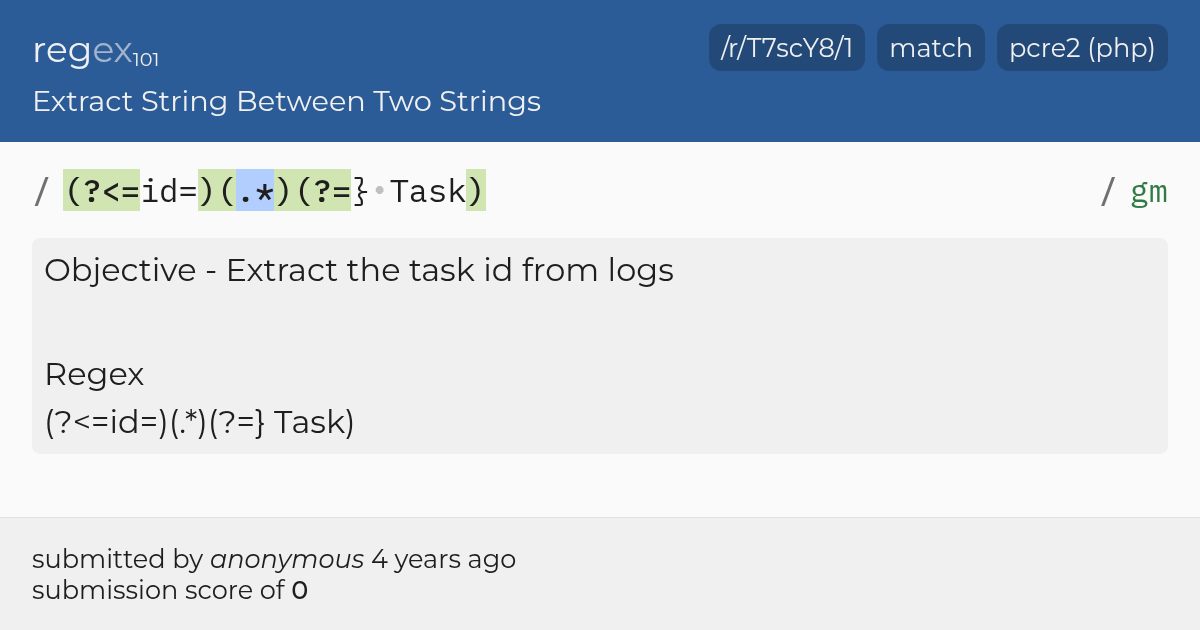Click the title Extract String Between Two Strings
This screenshot has height=630, width=1200.
pyautogui.click(x=287, y=101)
